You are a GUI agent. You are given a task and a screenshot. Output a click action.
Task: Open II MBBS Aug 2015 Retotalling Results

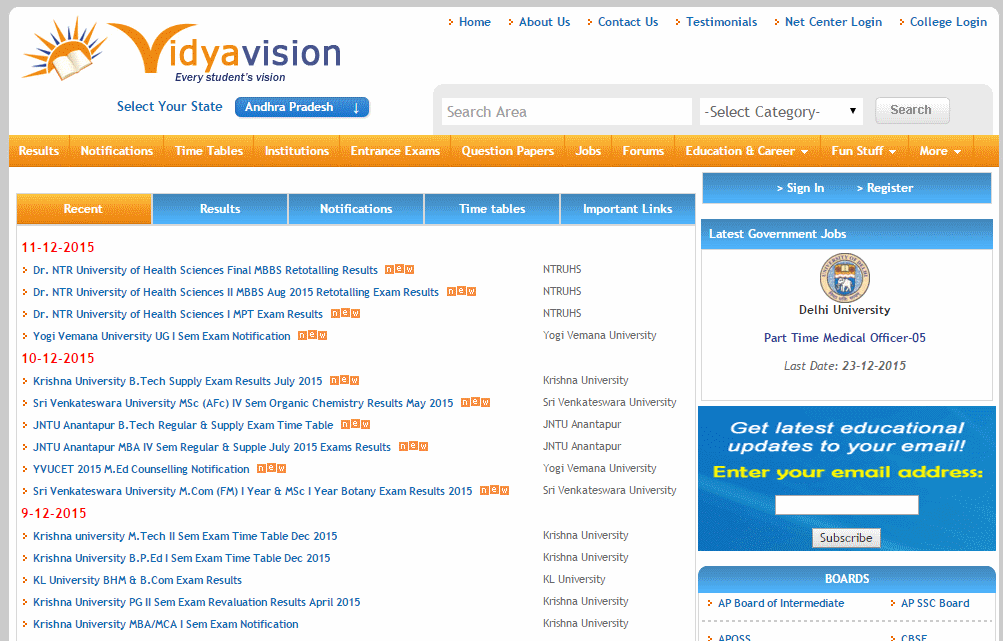[x=236, y=292]
